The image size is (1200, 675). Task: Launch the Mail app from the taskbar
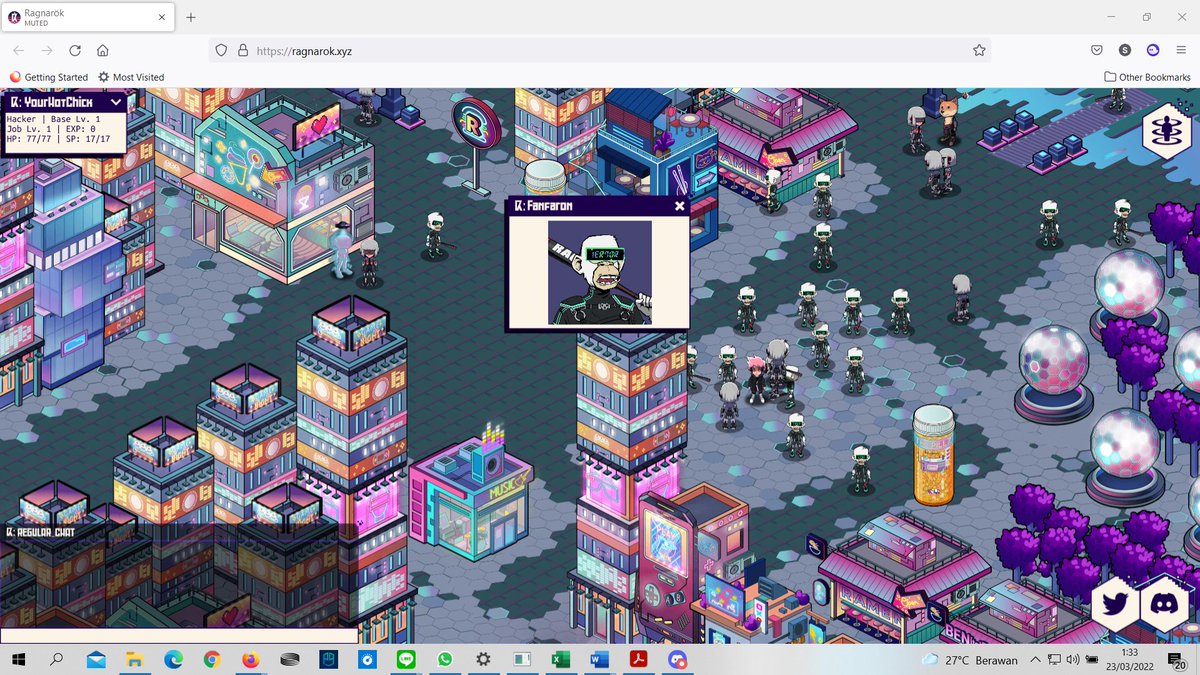click(x=96, y=660)
